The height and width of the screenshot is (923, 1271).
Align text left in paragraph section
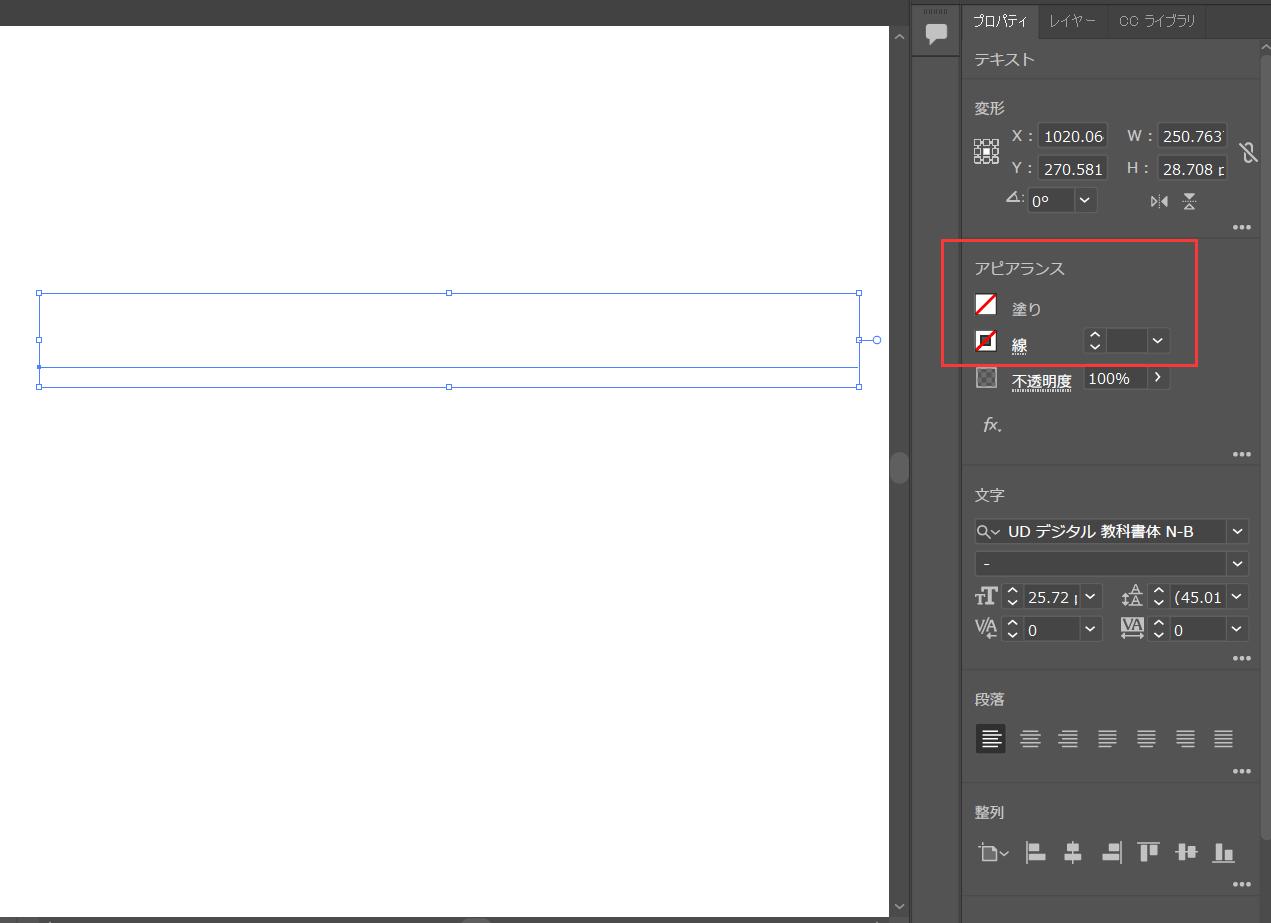(x=990, y=739)
